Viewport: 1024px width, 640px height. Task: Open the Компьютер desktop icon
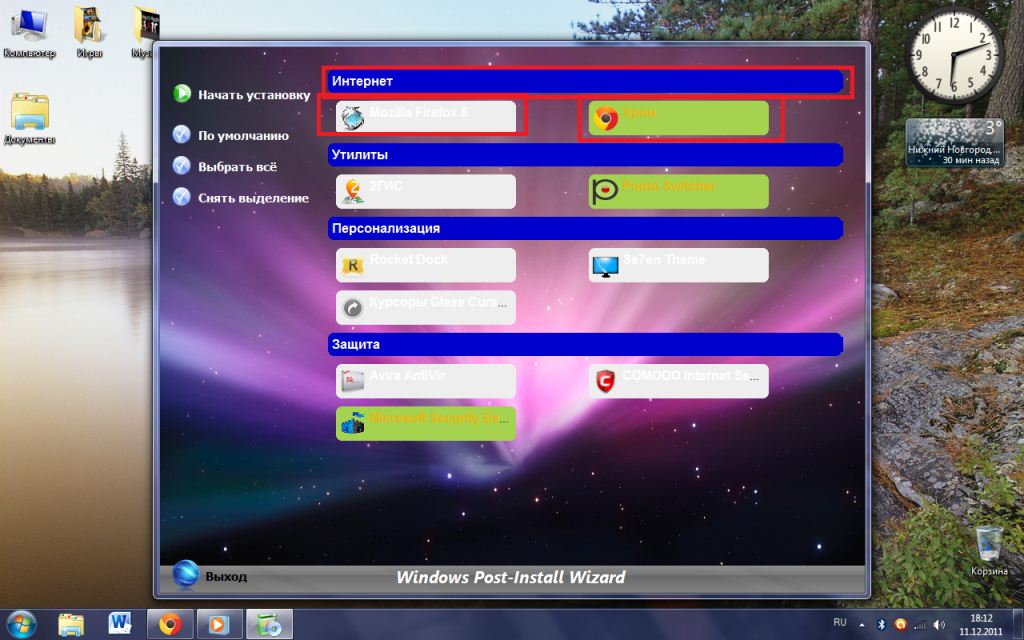pos(29,34)
